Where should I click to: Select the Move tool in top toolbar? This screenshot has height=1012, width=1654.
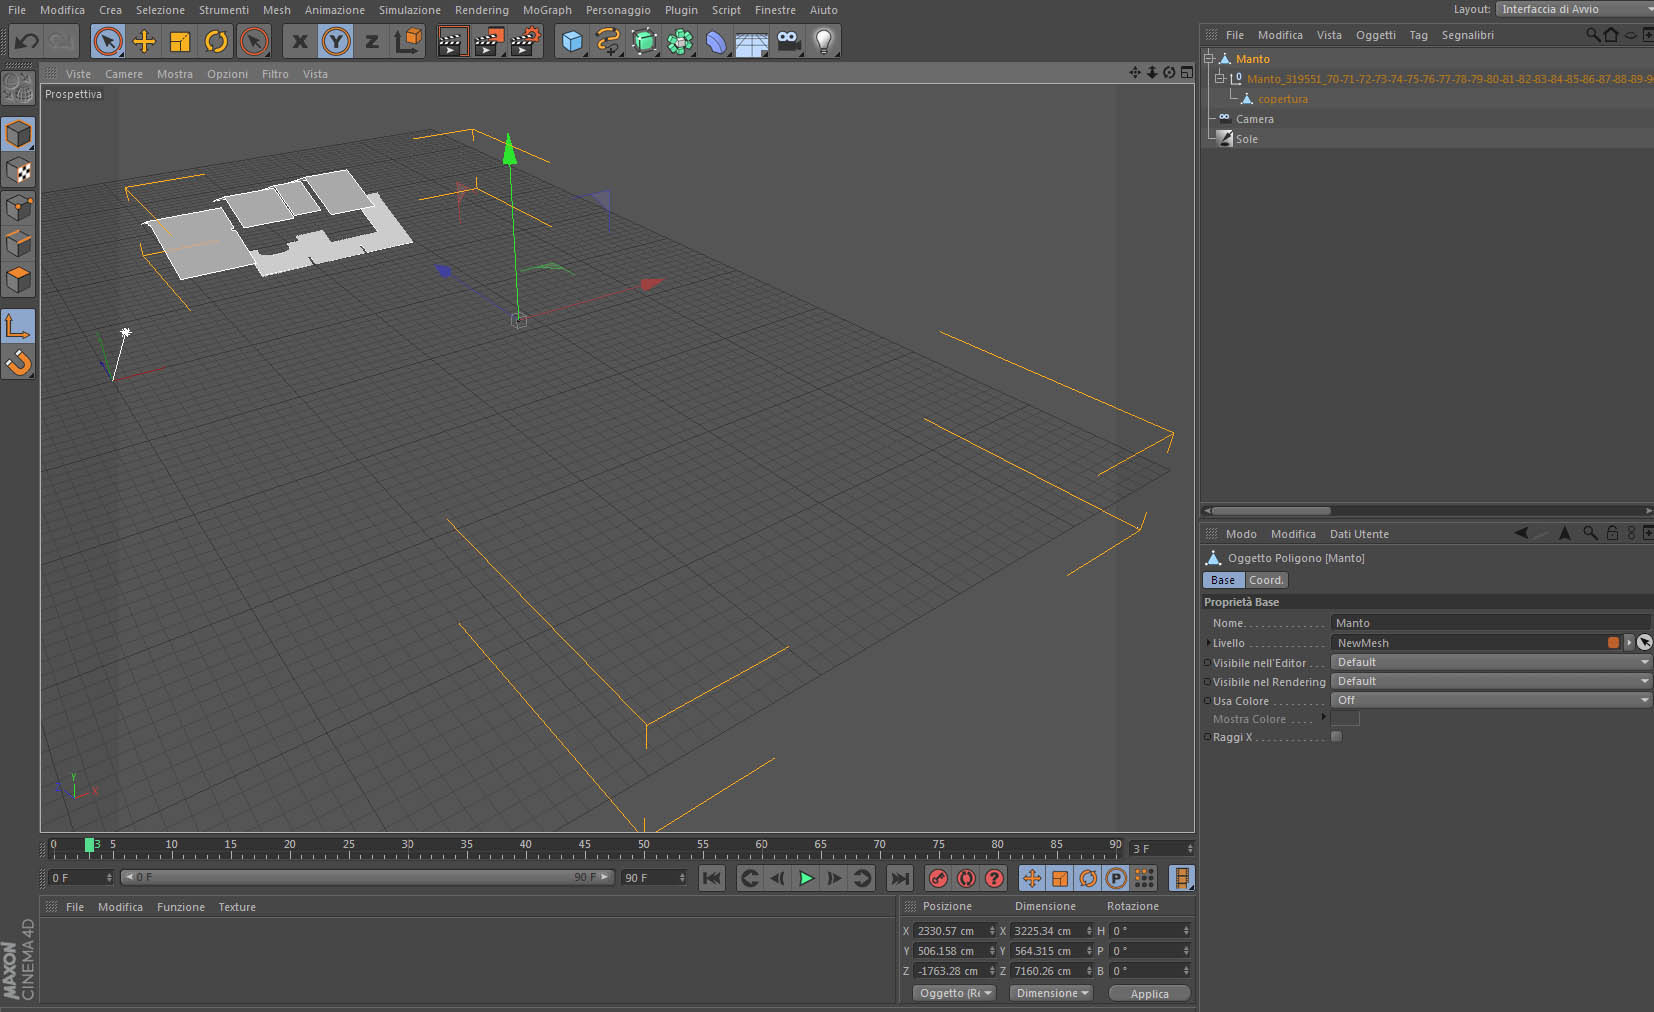pyautogui.click(x=144, y=42)
